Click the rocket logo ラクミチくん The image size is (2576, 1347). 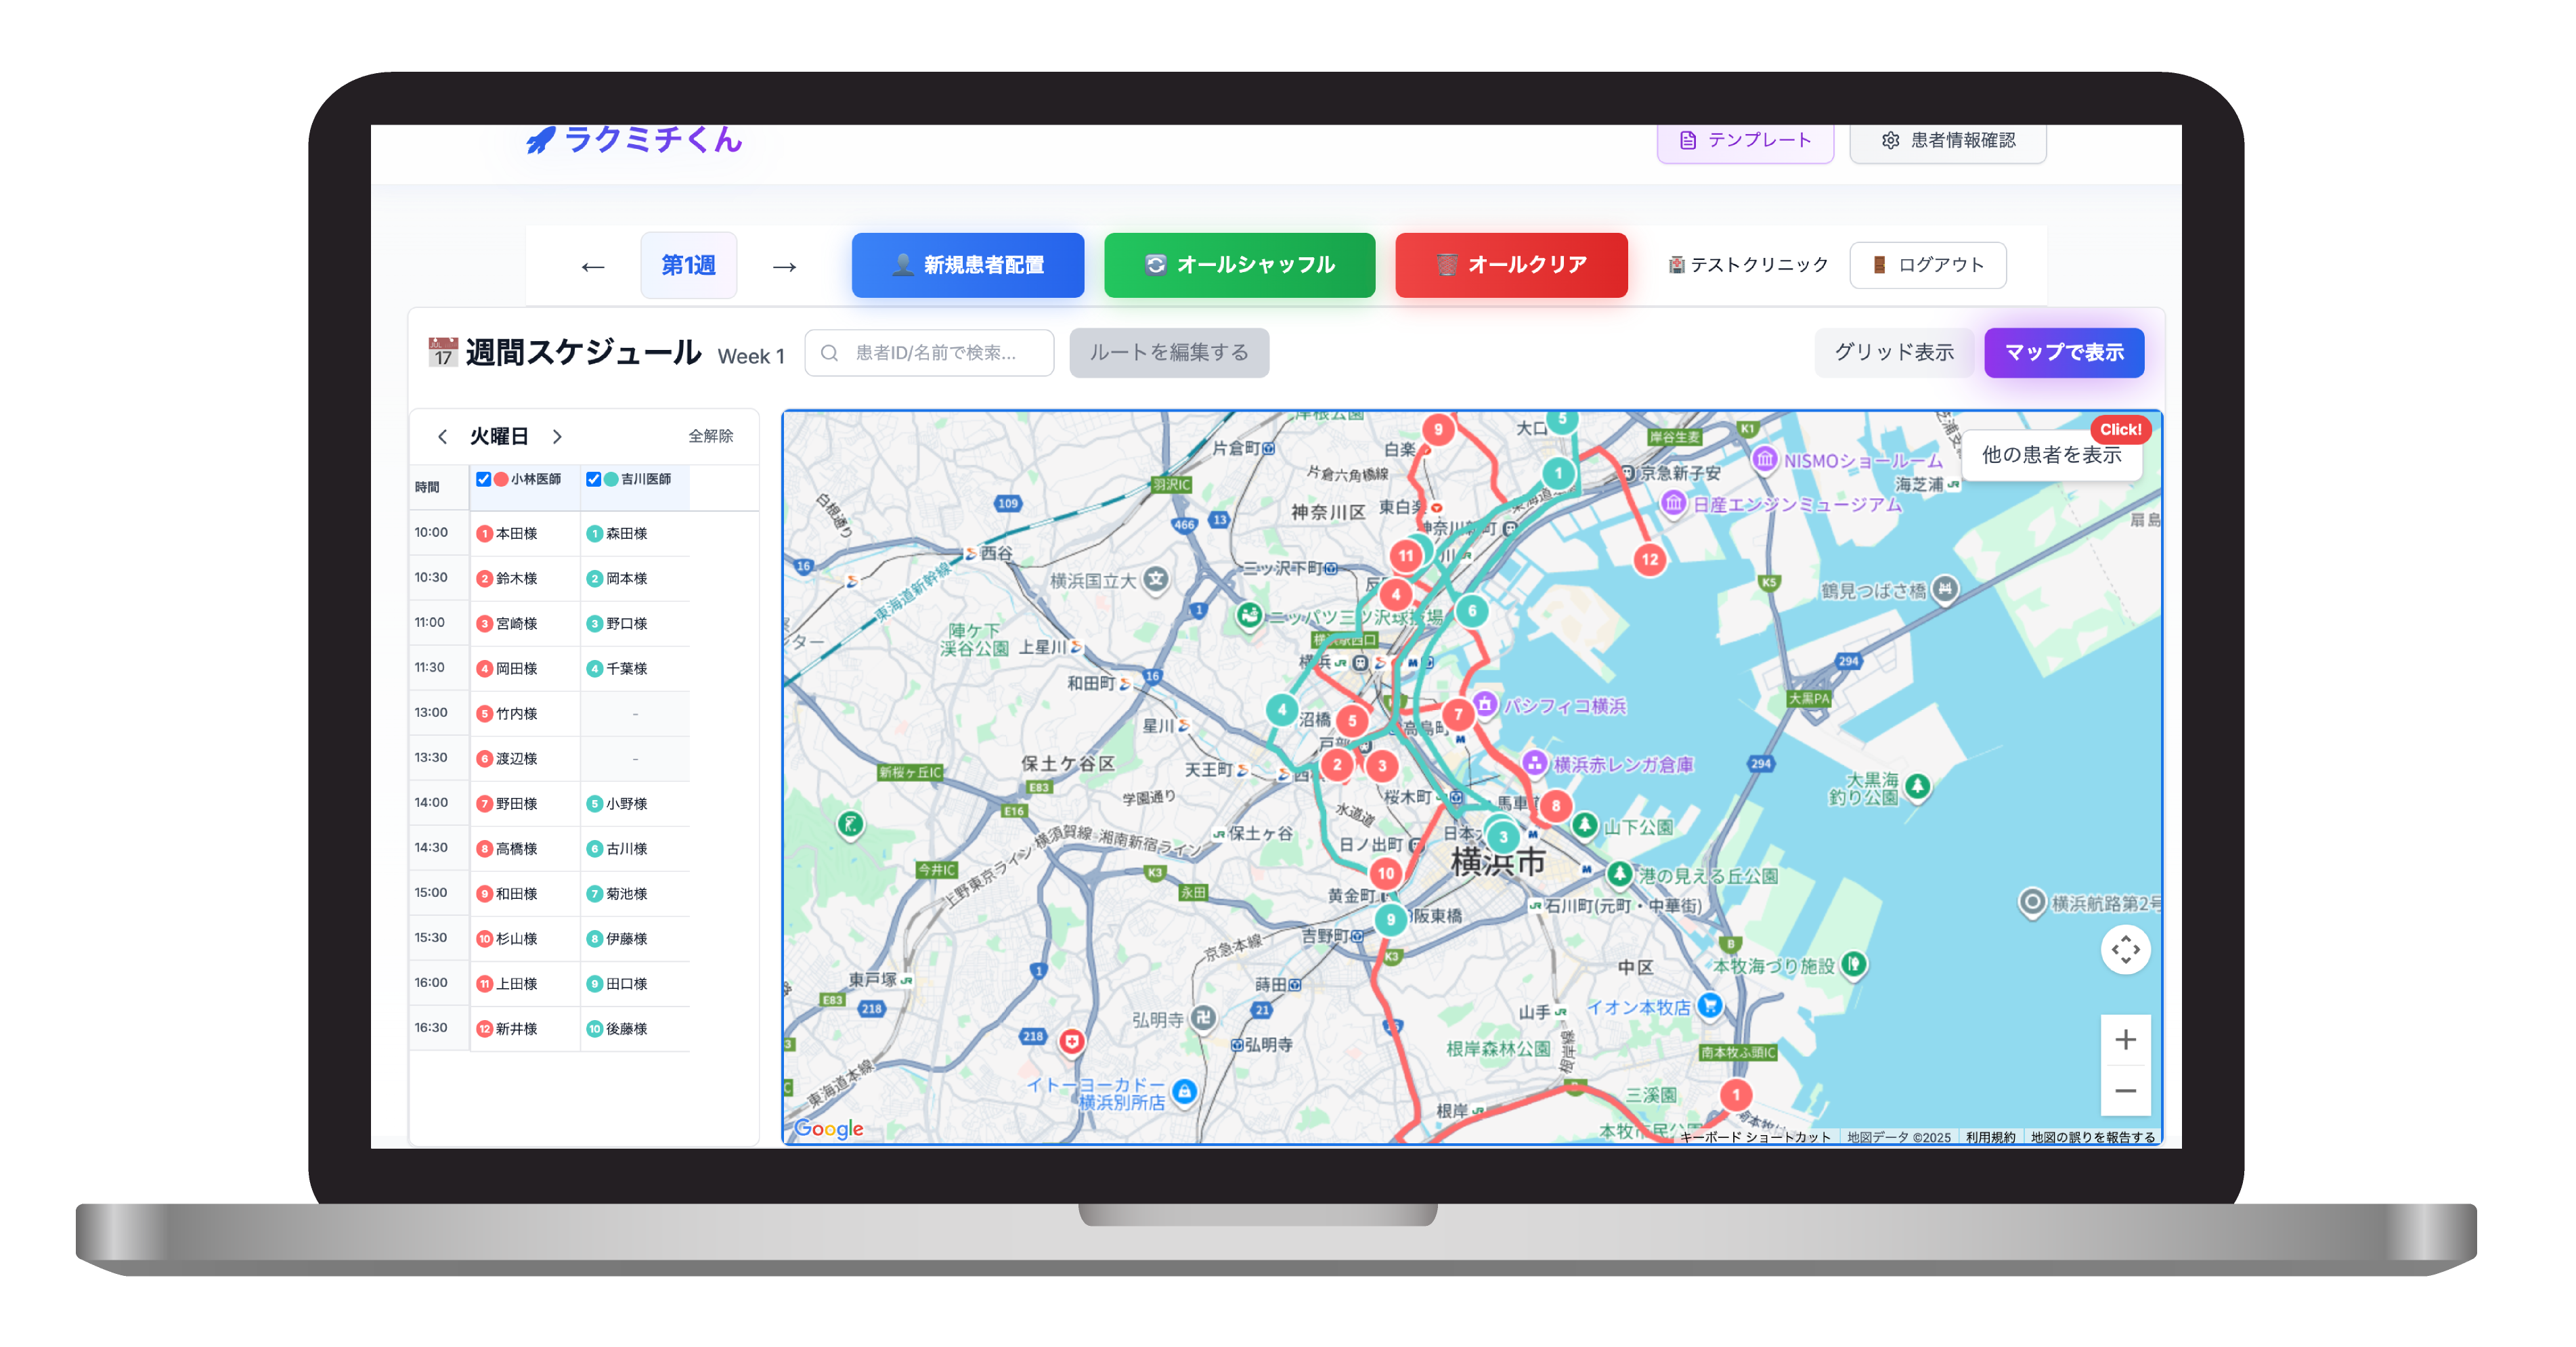tap(634, 140)
